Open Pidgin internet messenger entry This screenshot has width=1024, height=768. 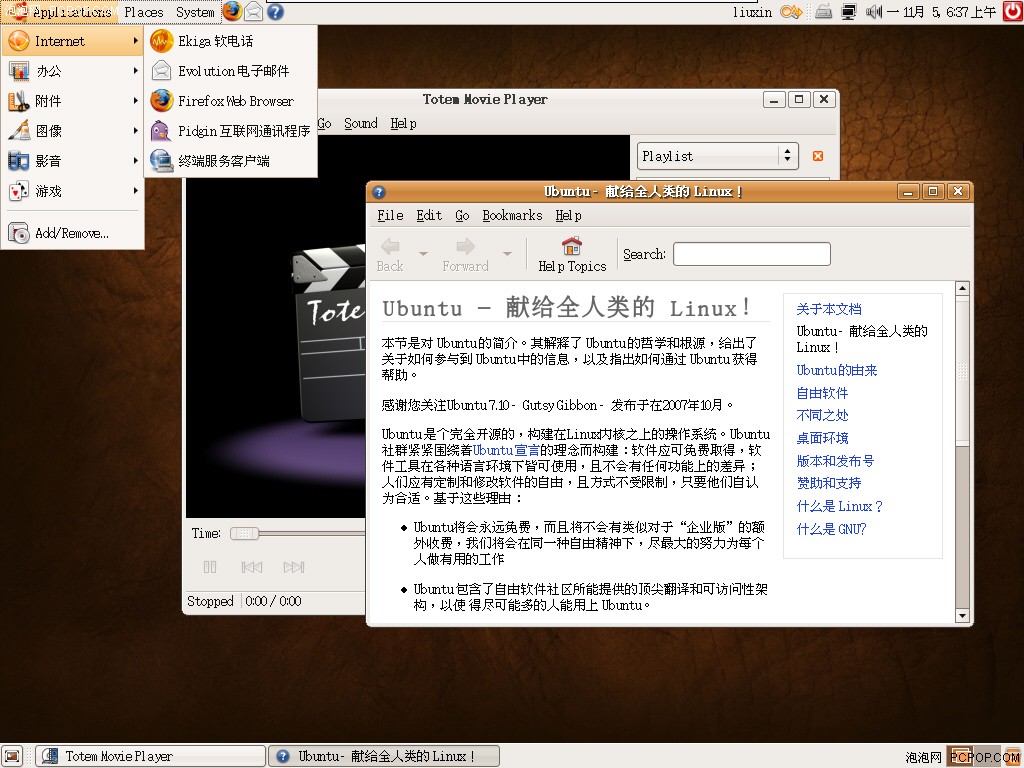[231, 131]
